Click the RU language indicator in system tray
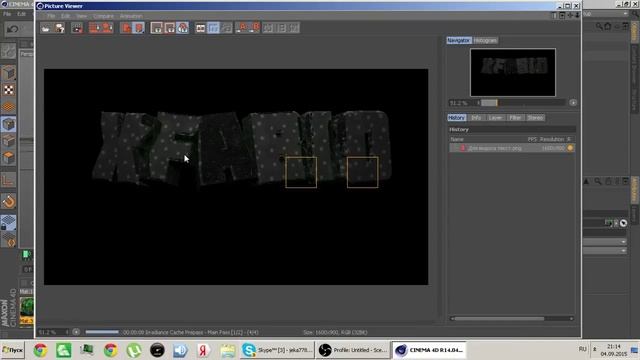640x360 pixels. [582, 349]
